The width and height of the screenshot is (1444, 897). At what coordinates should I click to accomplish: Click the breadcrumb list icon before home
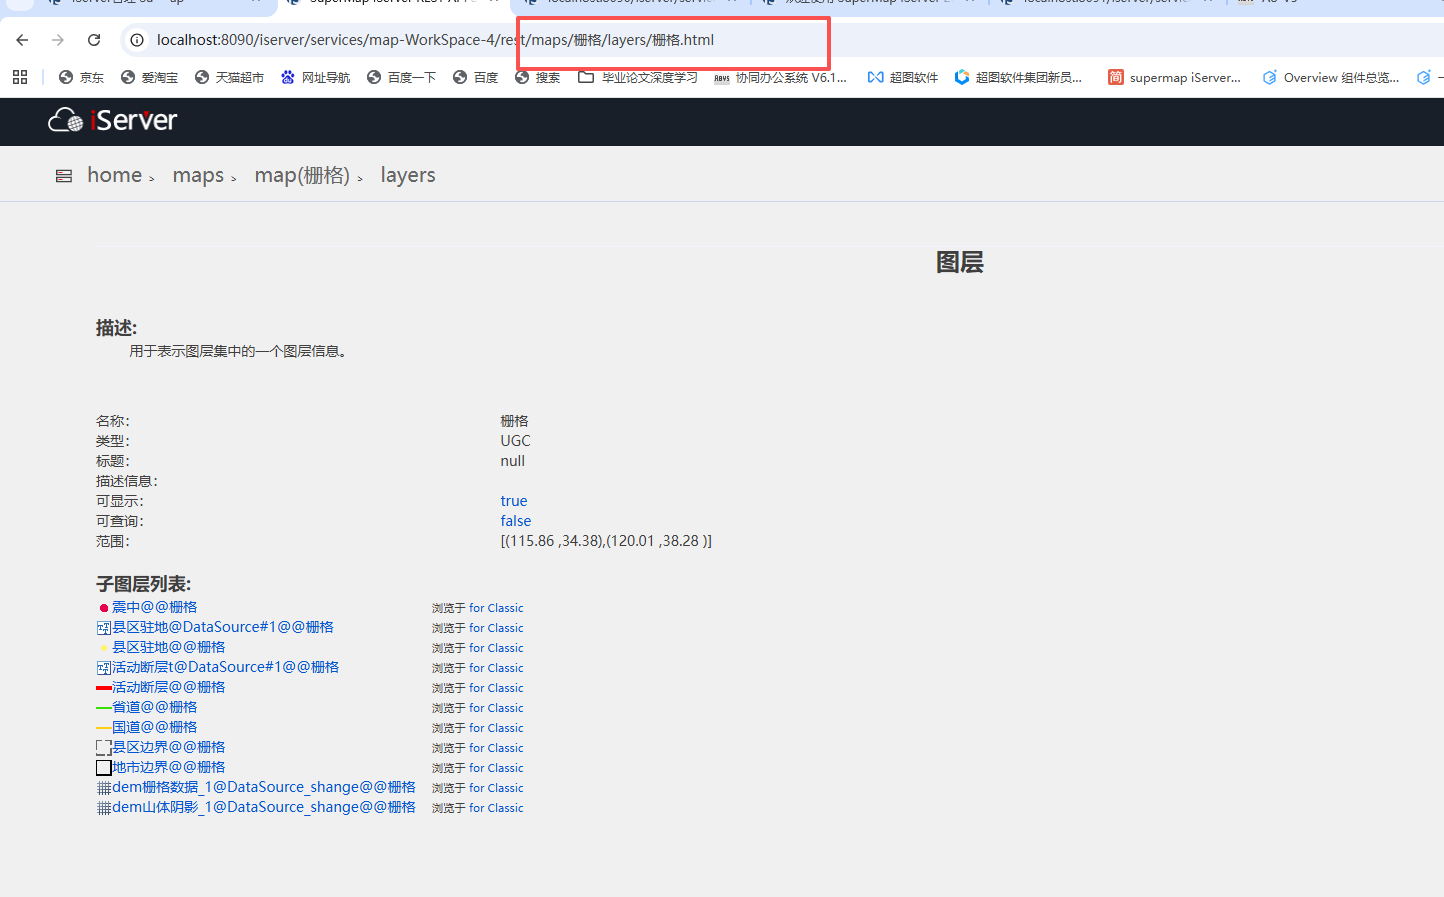click(64, 176)
